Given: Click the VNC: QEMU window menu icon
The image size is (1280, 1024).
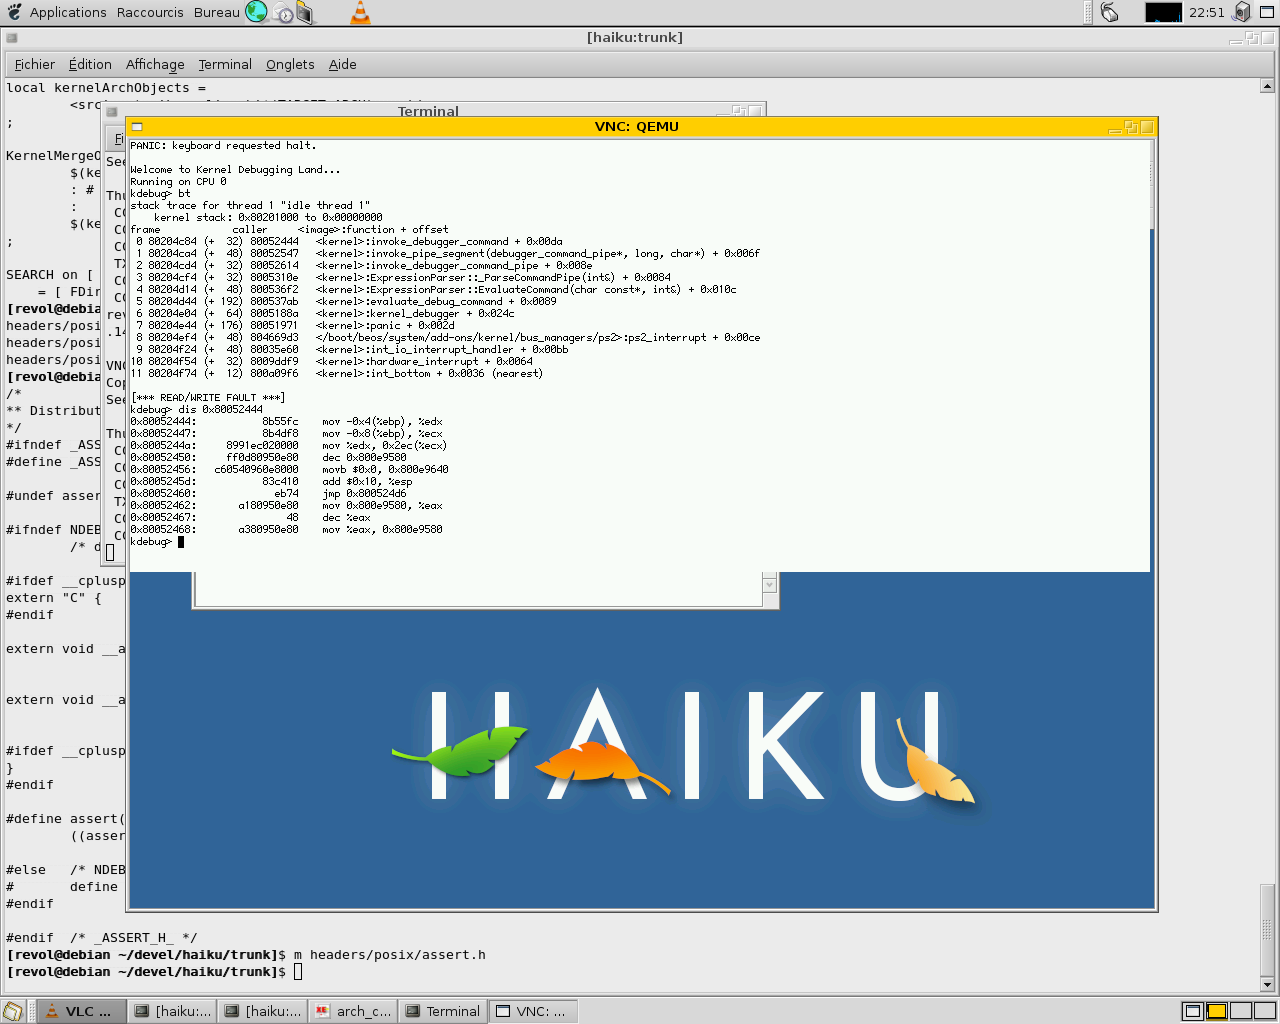Looking at the screenshot, I should pos(137,127).
